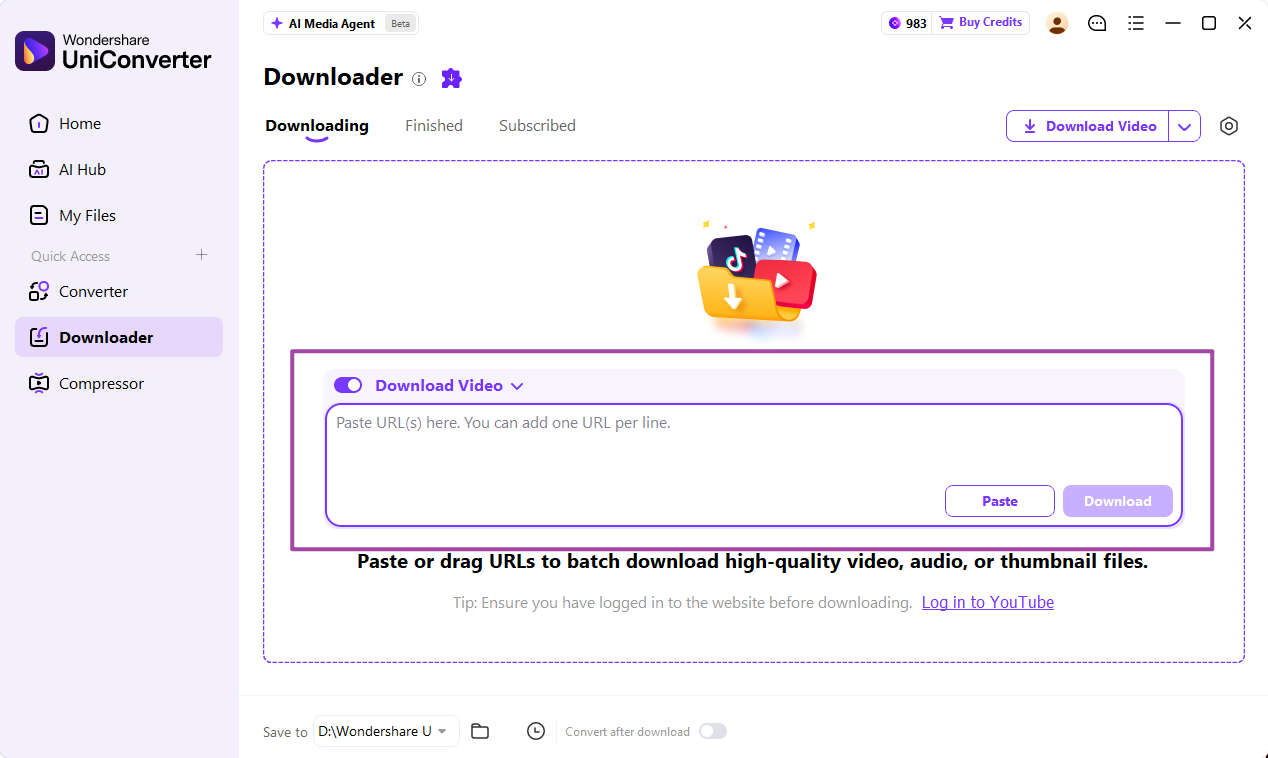The width and height of the screenshot is (1268, 758).
Task: Click the Paste button
Action: coord(1000,501)
